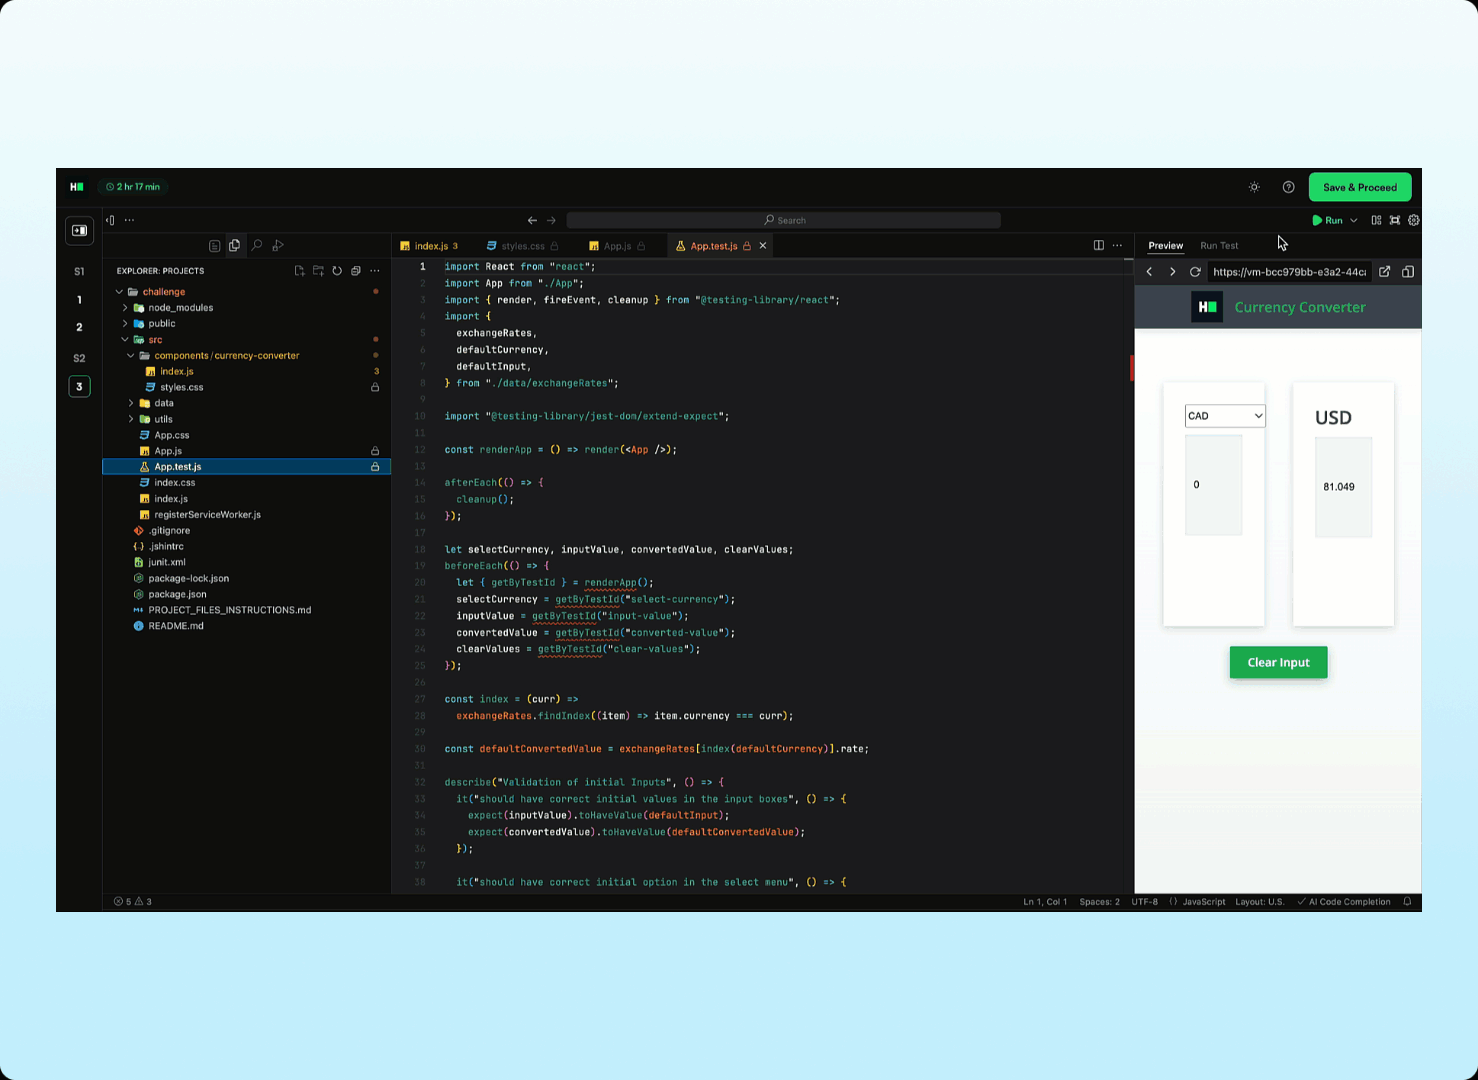The image size is (1478, 1080).
Task: Switch to the index.js editor tab
Action: pos(430,246)
